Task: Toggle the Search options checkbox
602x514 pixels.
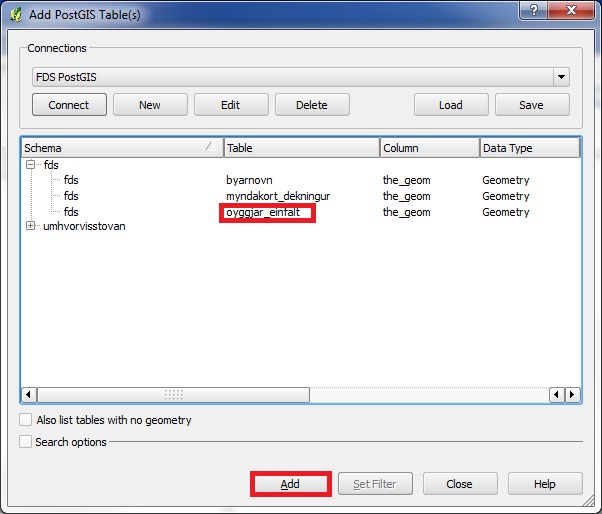Action: (x=25, y=441)
